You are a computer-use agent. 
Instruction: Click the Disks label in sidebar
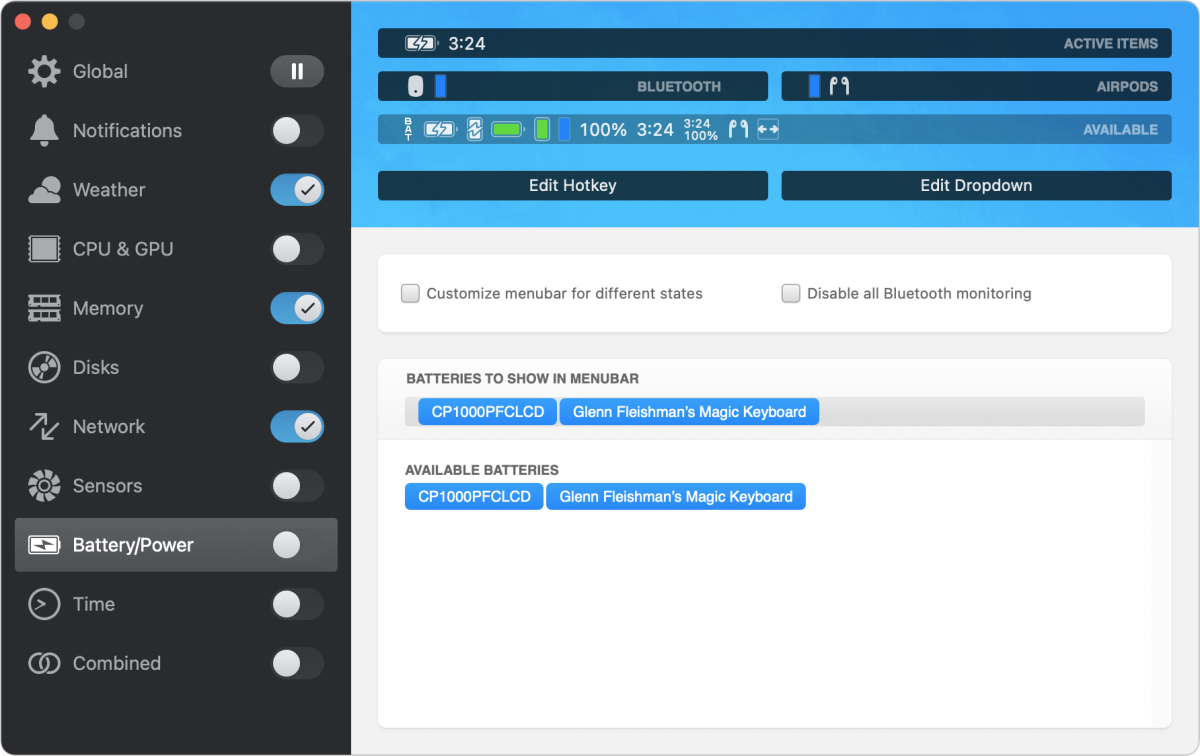[x=96, y=367]
